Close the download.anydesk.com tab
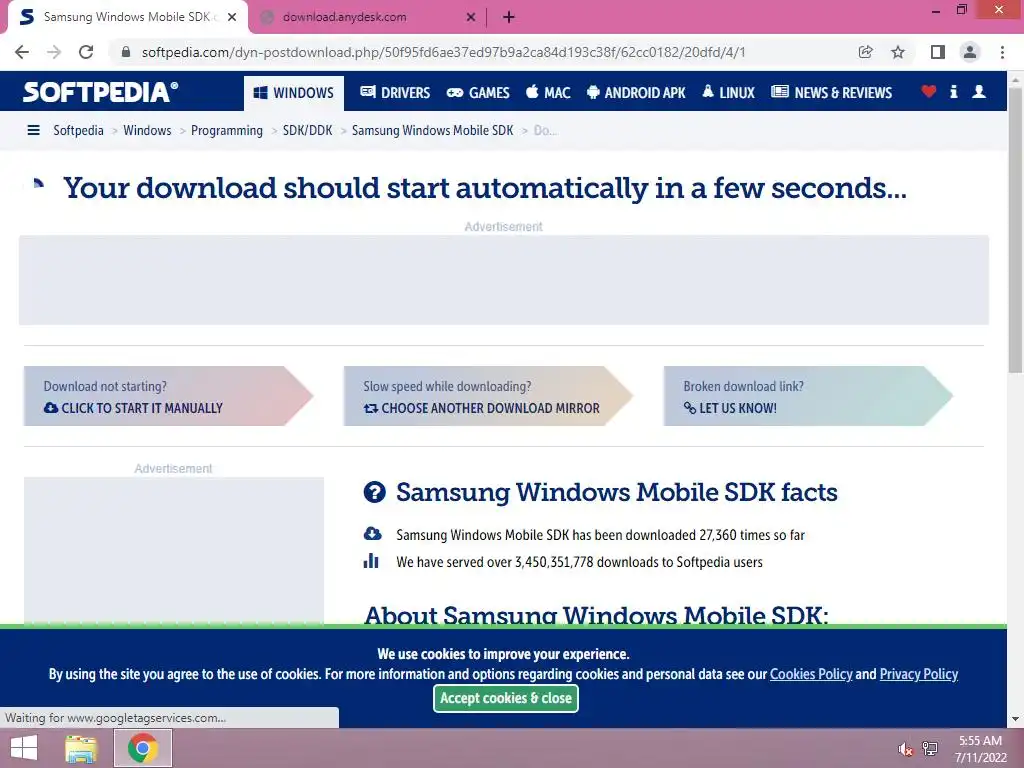This screenshot has width=1024, height=768. [471, 18]
